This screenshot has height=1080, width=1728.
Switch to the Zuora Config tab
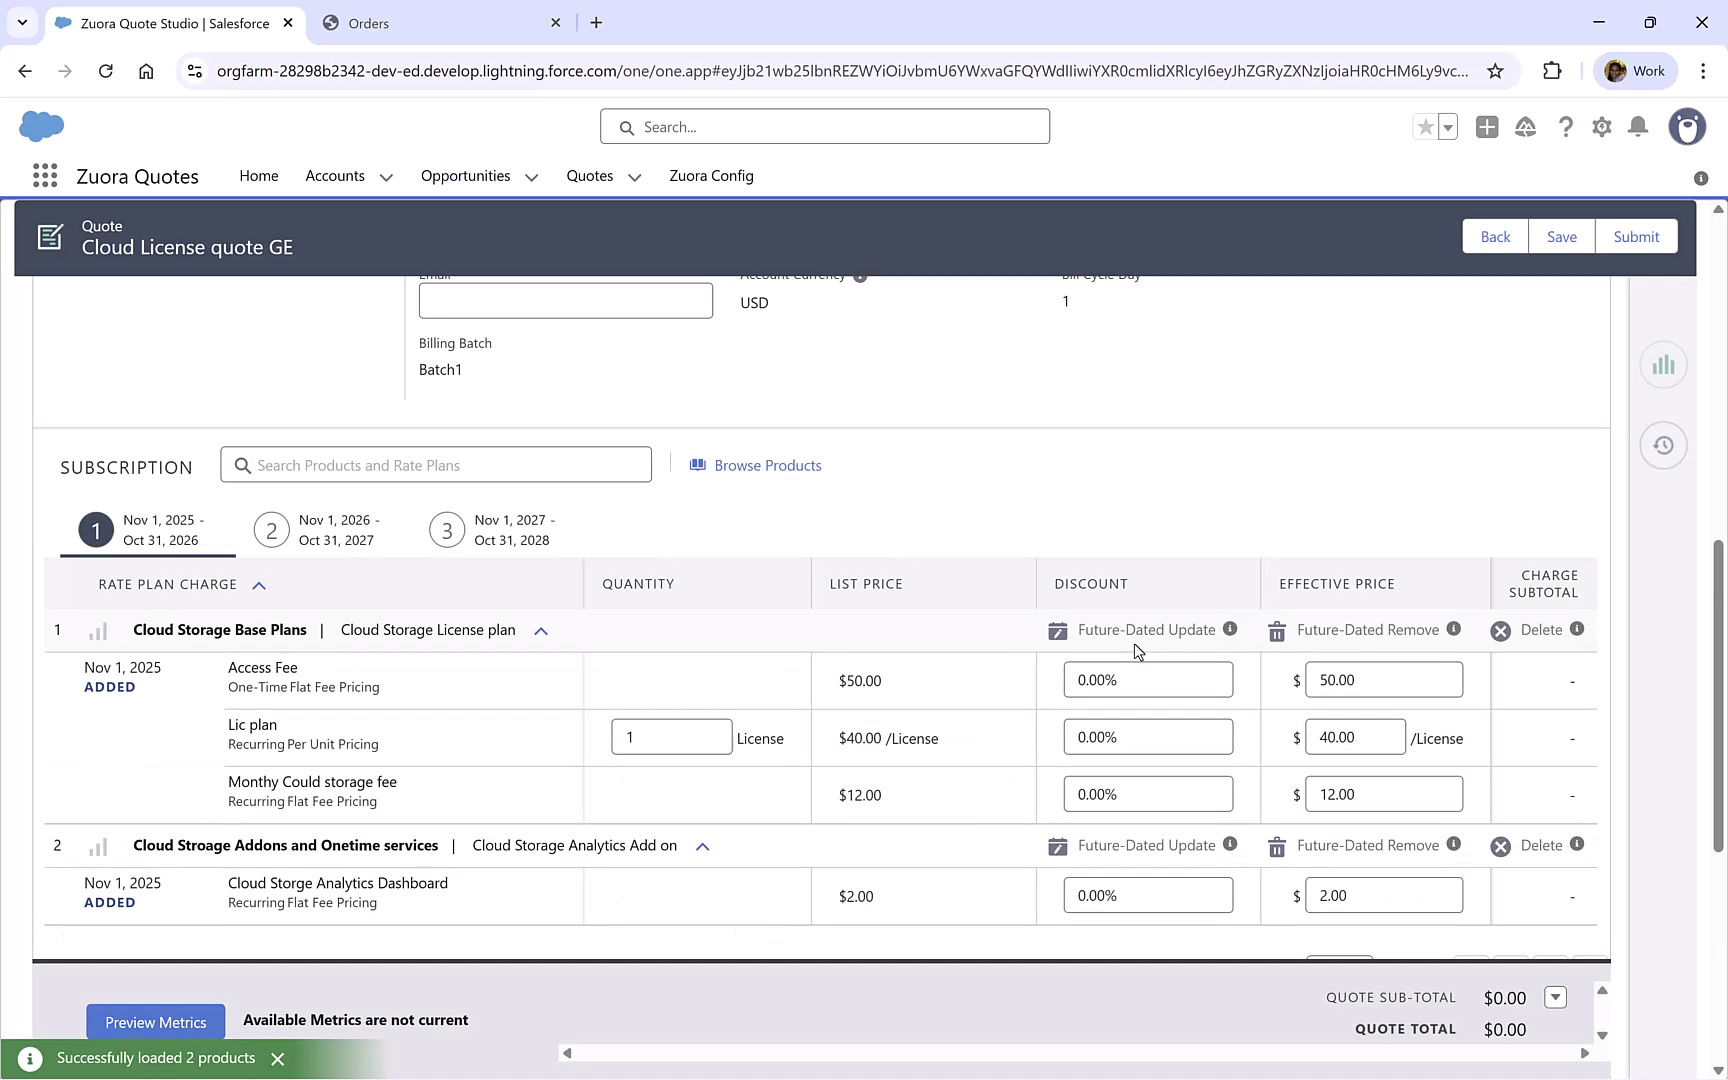[x=711, y=176]
